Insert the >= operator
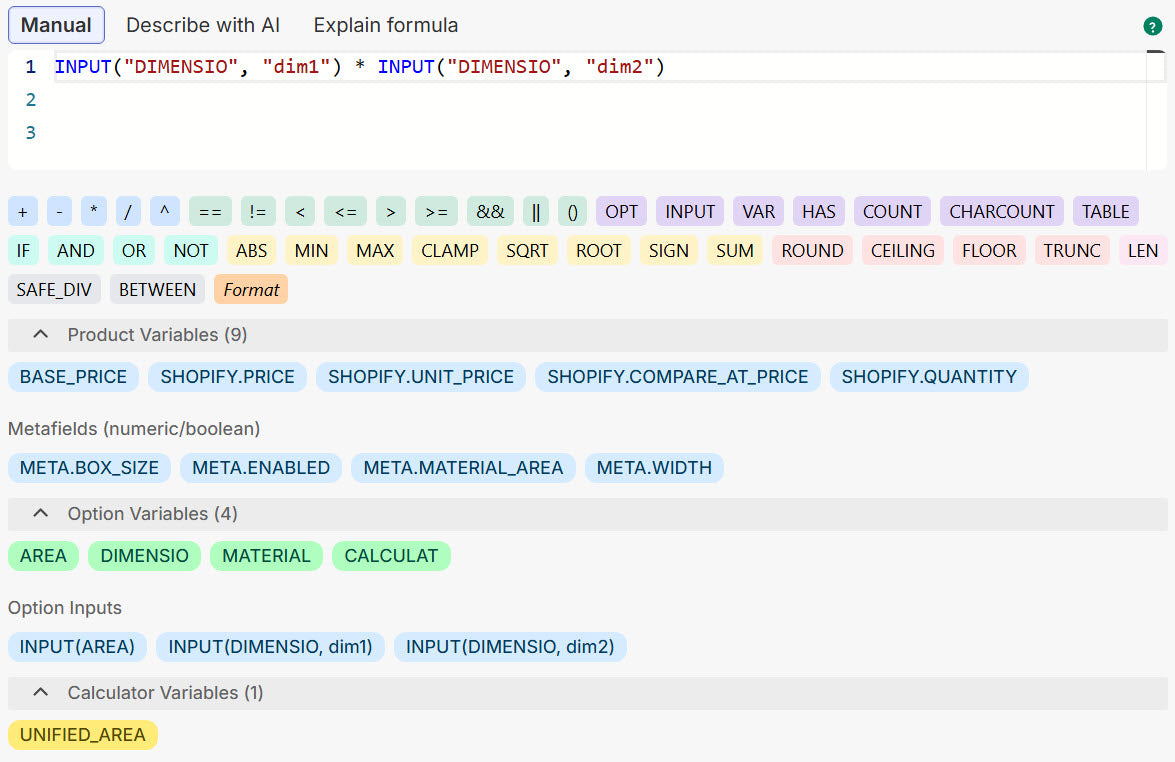 click(x=436, y=212)
